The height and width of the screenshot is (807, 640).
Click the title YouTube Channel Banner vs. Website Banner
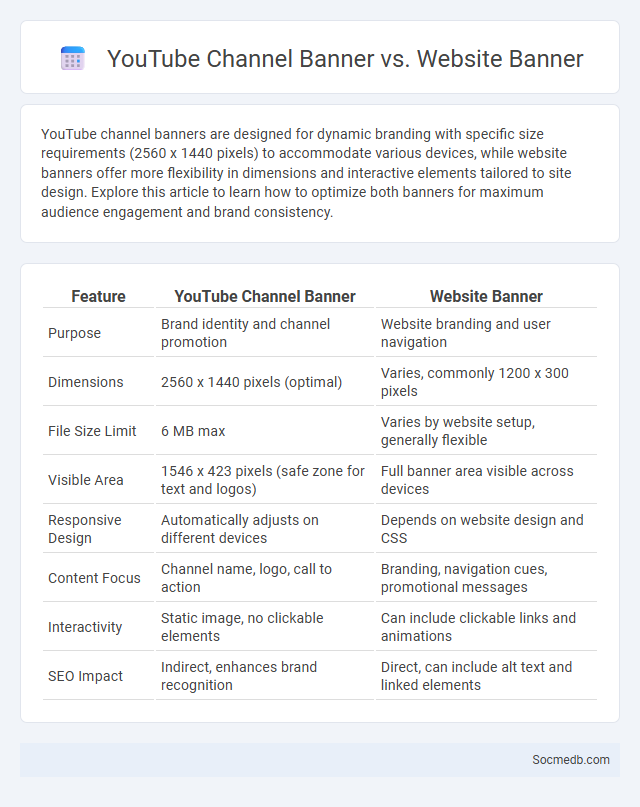(x=345, y=59)
